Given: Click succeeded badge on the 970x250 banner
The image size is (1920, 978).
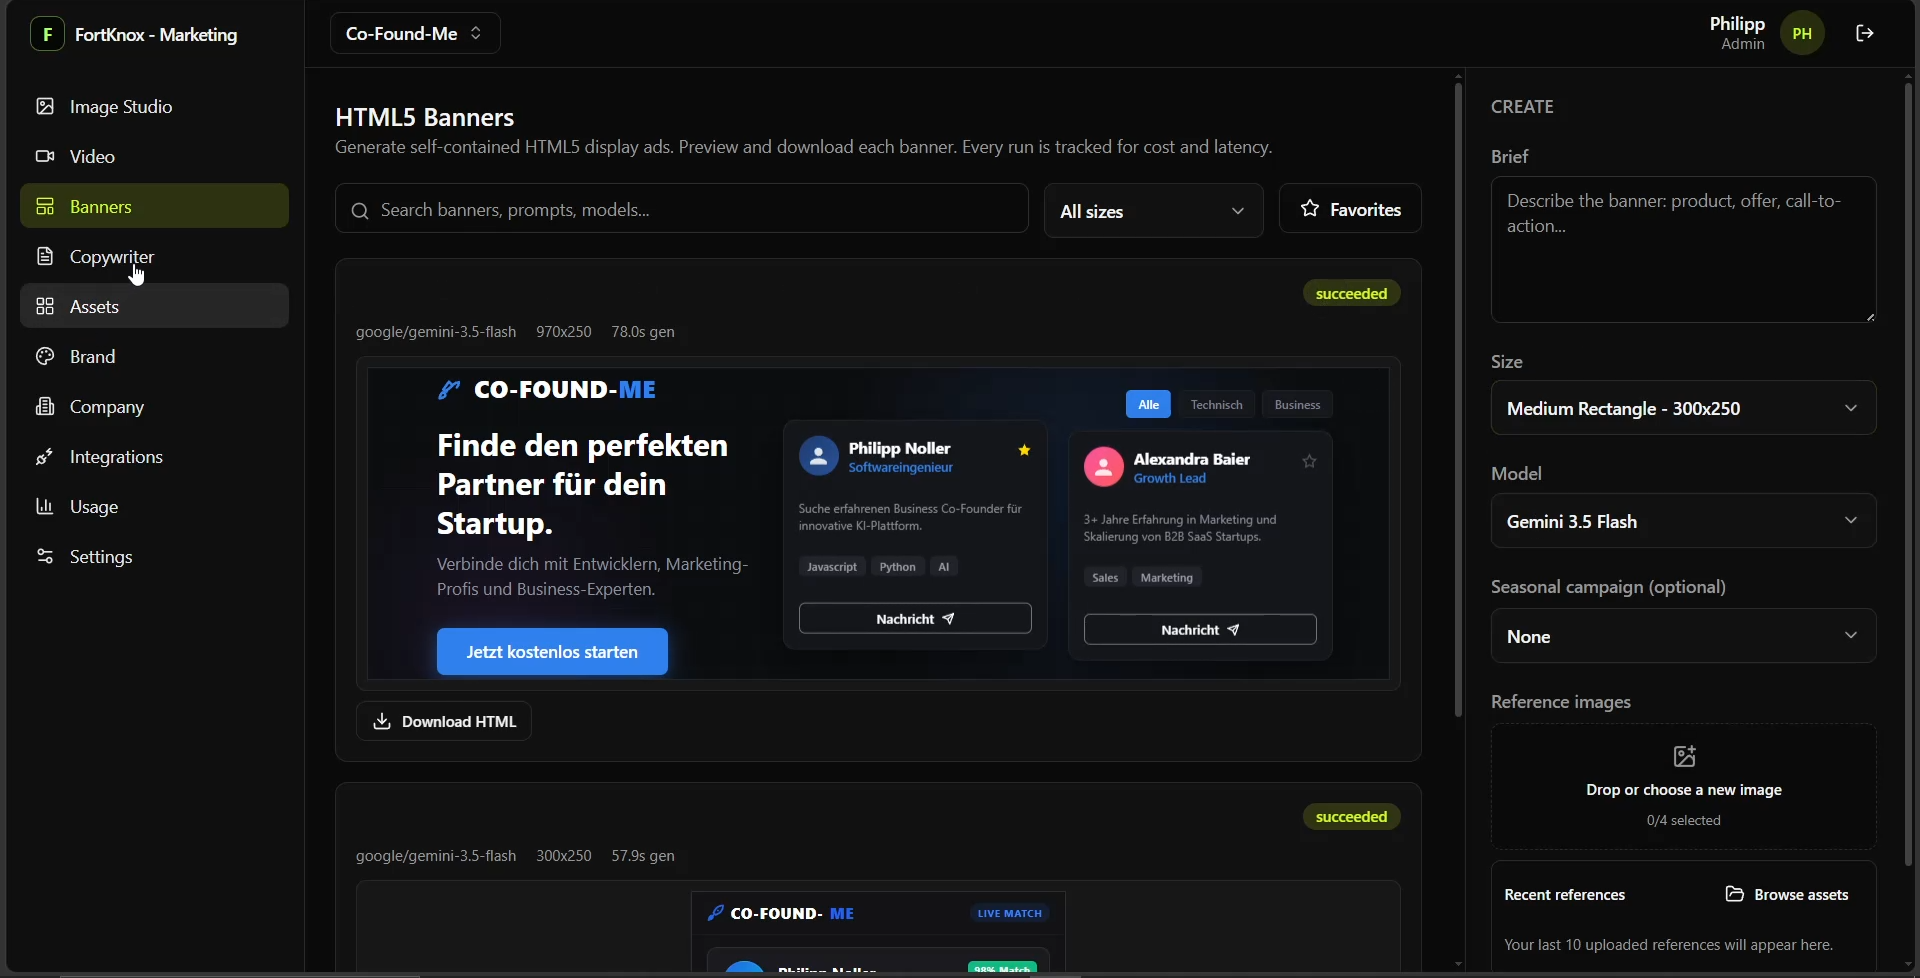Looking at the screenshot, I should click(x=1352, y=294).
